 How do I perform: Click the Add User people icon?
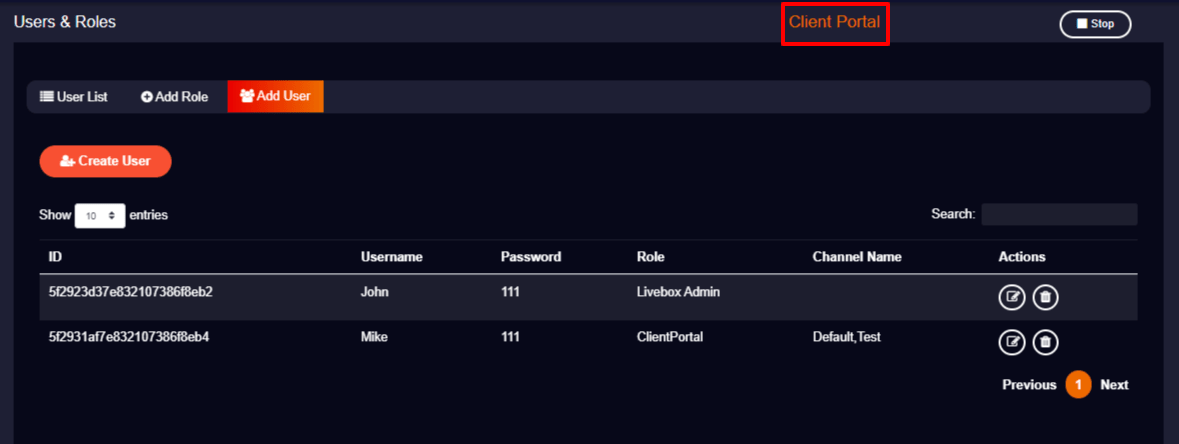(x=247, y=96)
